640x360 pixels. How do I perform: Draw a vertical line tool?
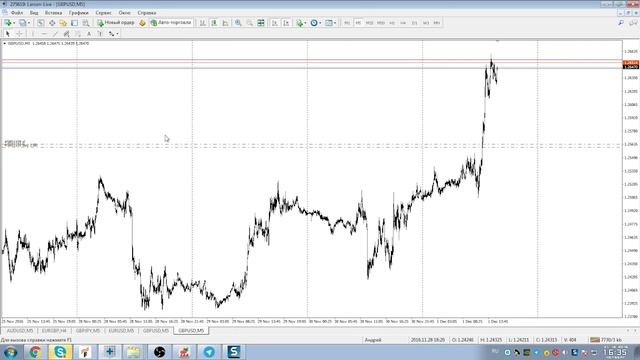pyautogui.click(x=33, y=34)
